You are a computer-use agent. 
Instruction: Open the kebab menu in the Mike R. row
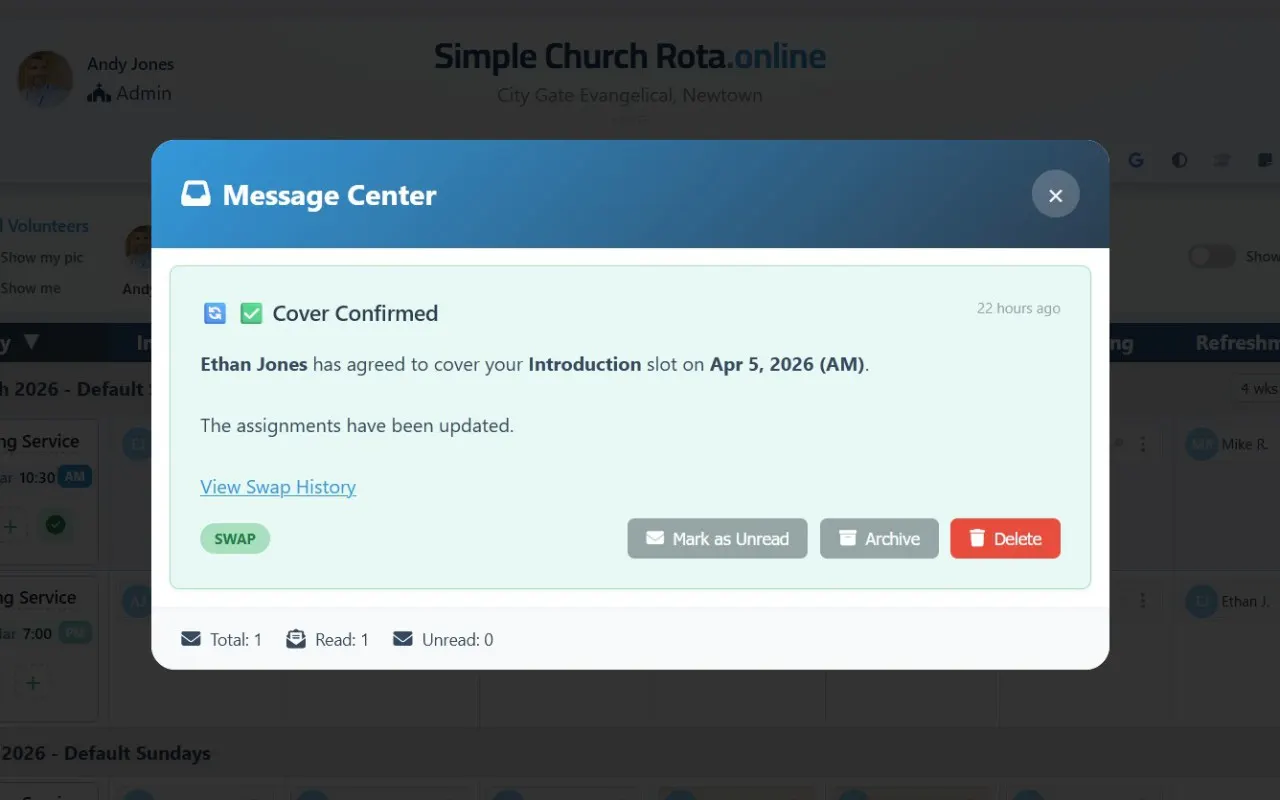[x=1143, y=444]
